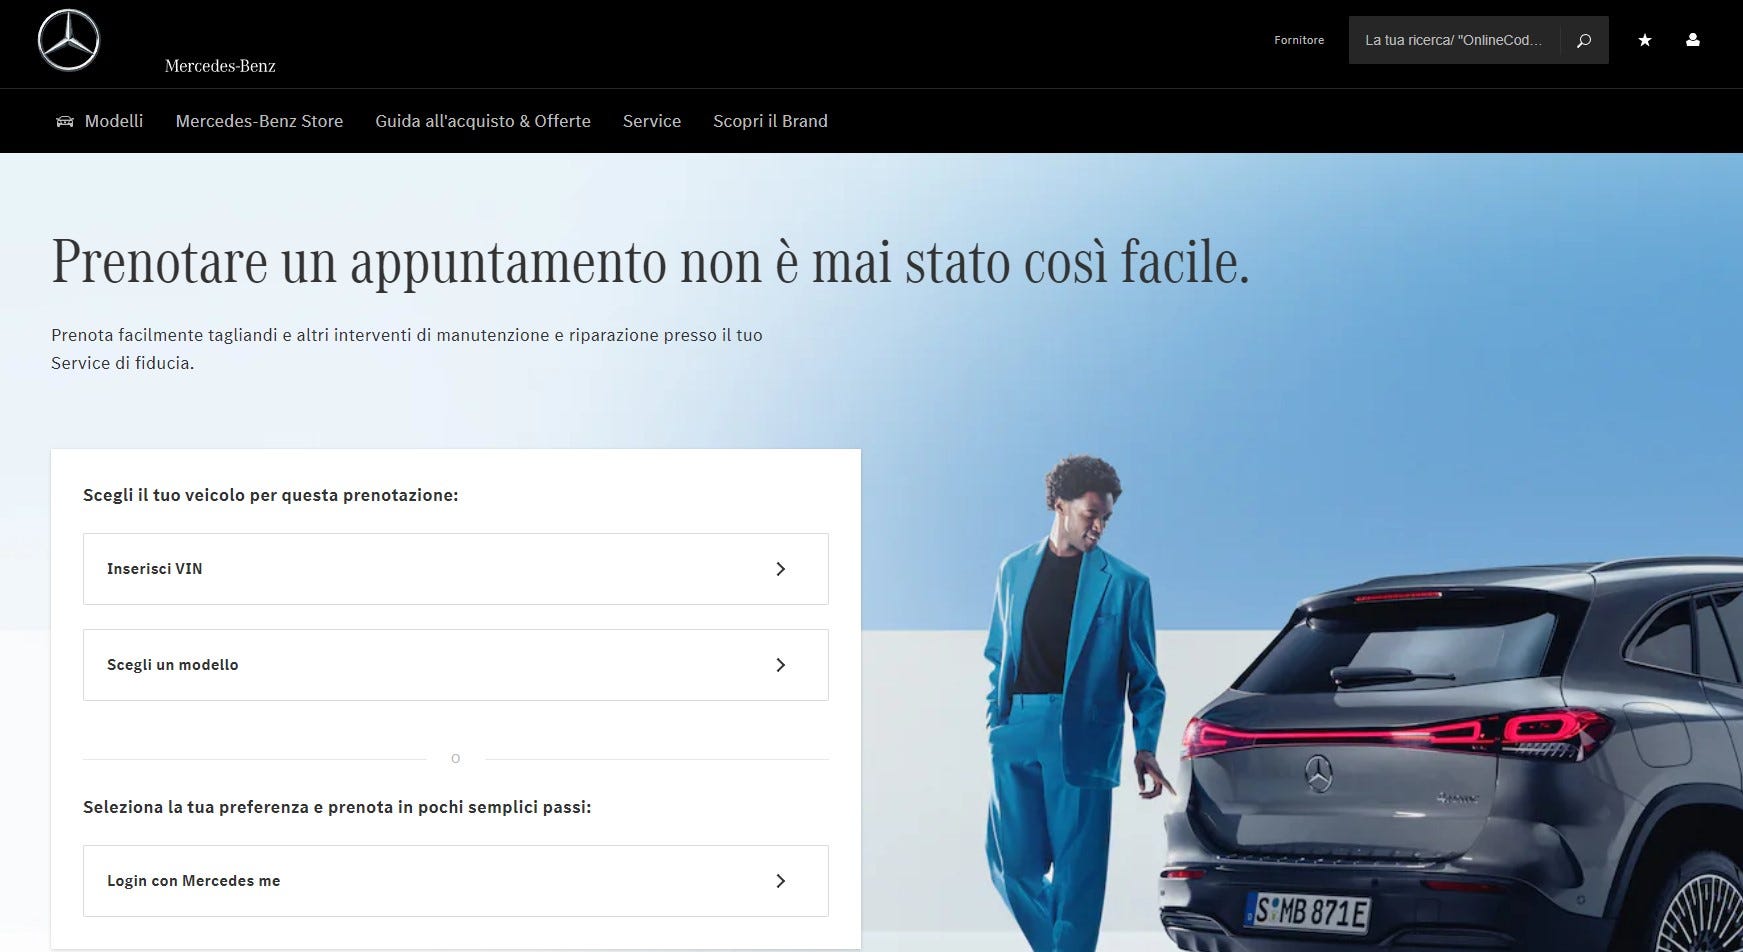Open Guida all'acquisto & Offerte menu
Viewport: 1743px width, 952px height.
(x=483, y=121)
